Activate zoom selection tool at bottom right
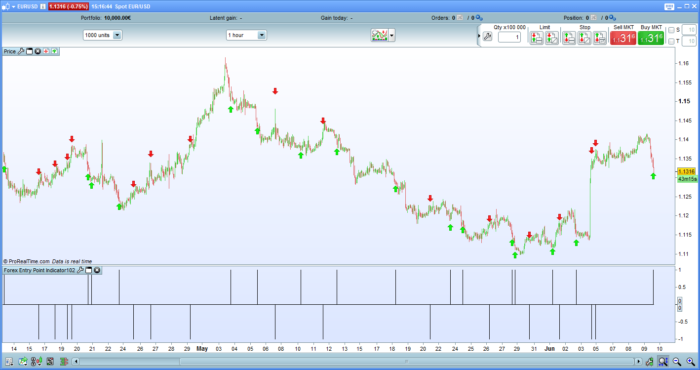700x370 pixels. tap(663, 362)
